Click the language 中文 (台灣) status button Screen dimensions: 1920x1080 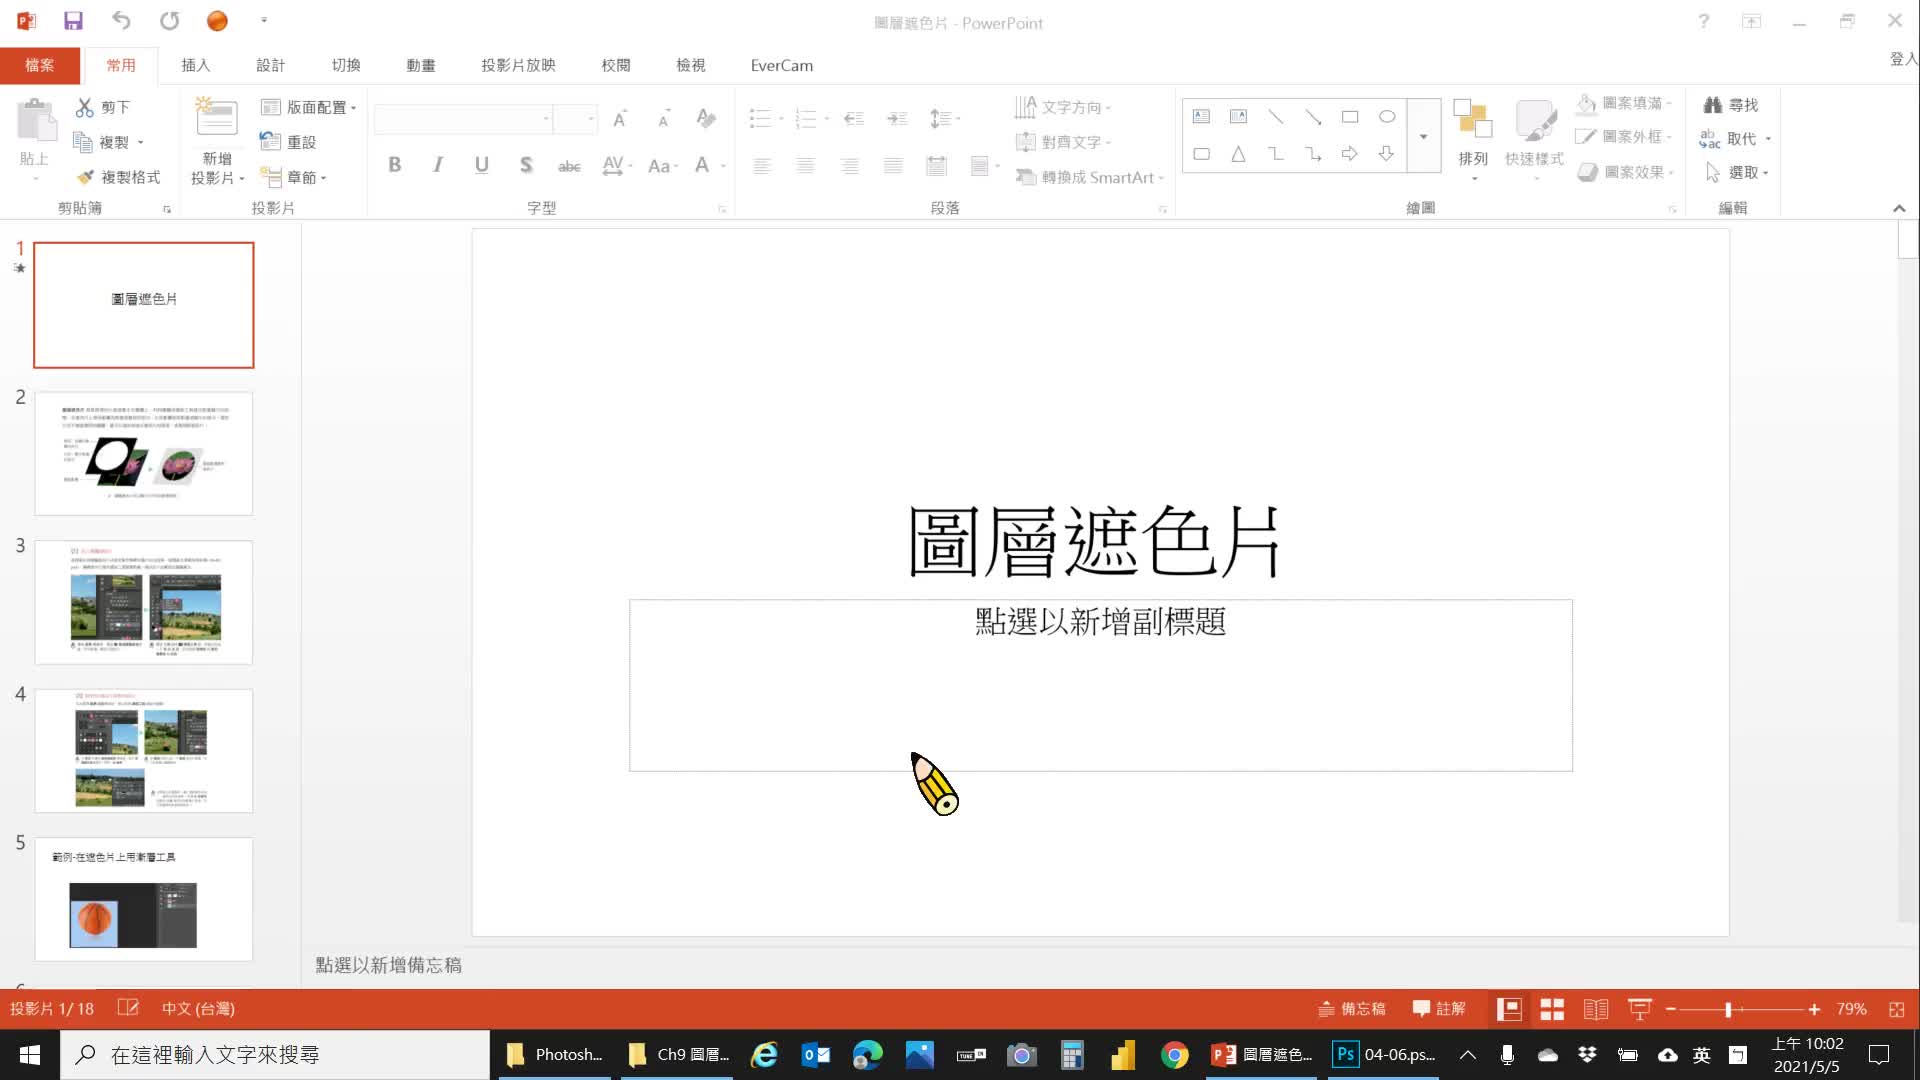click(x=198, y=1009)
